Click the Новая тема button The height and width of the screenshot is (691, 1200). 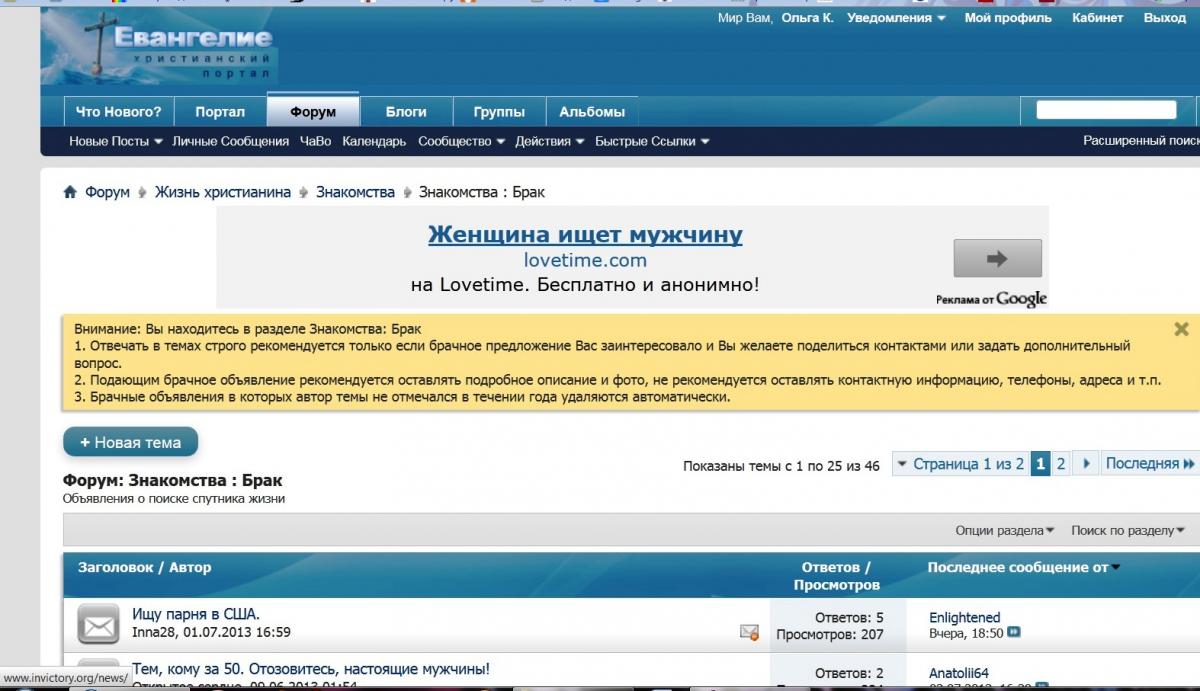click(130, 442)
